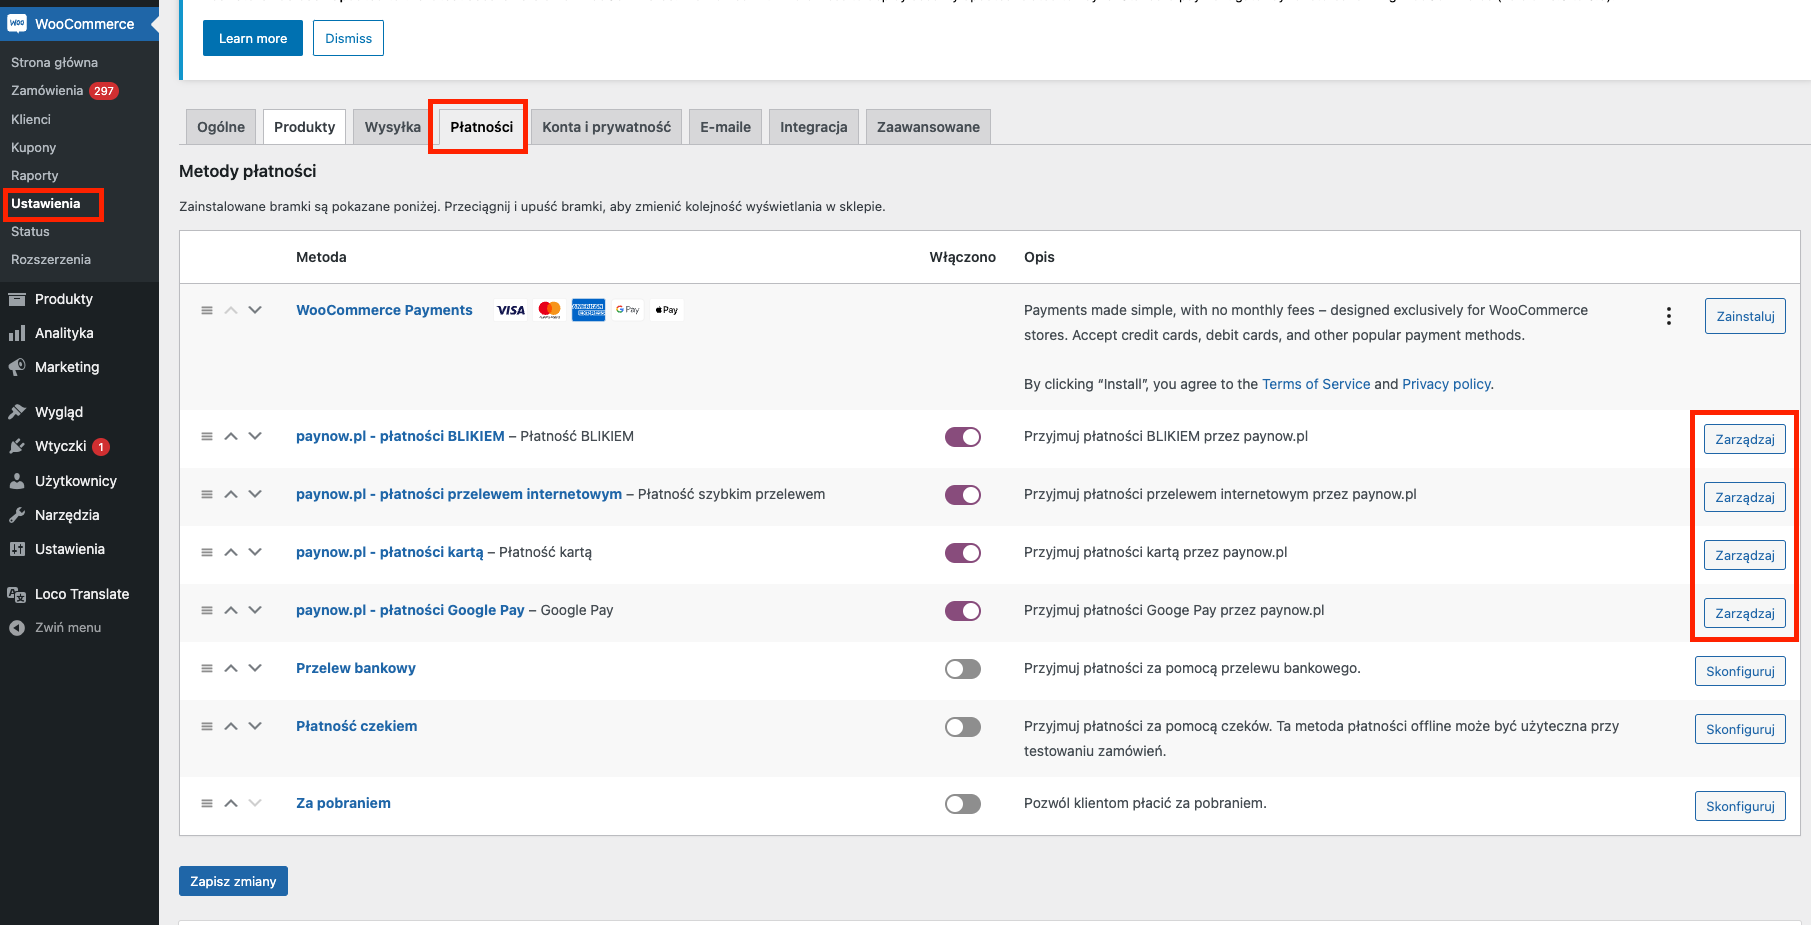Disable the przelewem internetowym payment toggle
This screenshot has height=925, width=1811.
click(963, 495)
